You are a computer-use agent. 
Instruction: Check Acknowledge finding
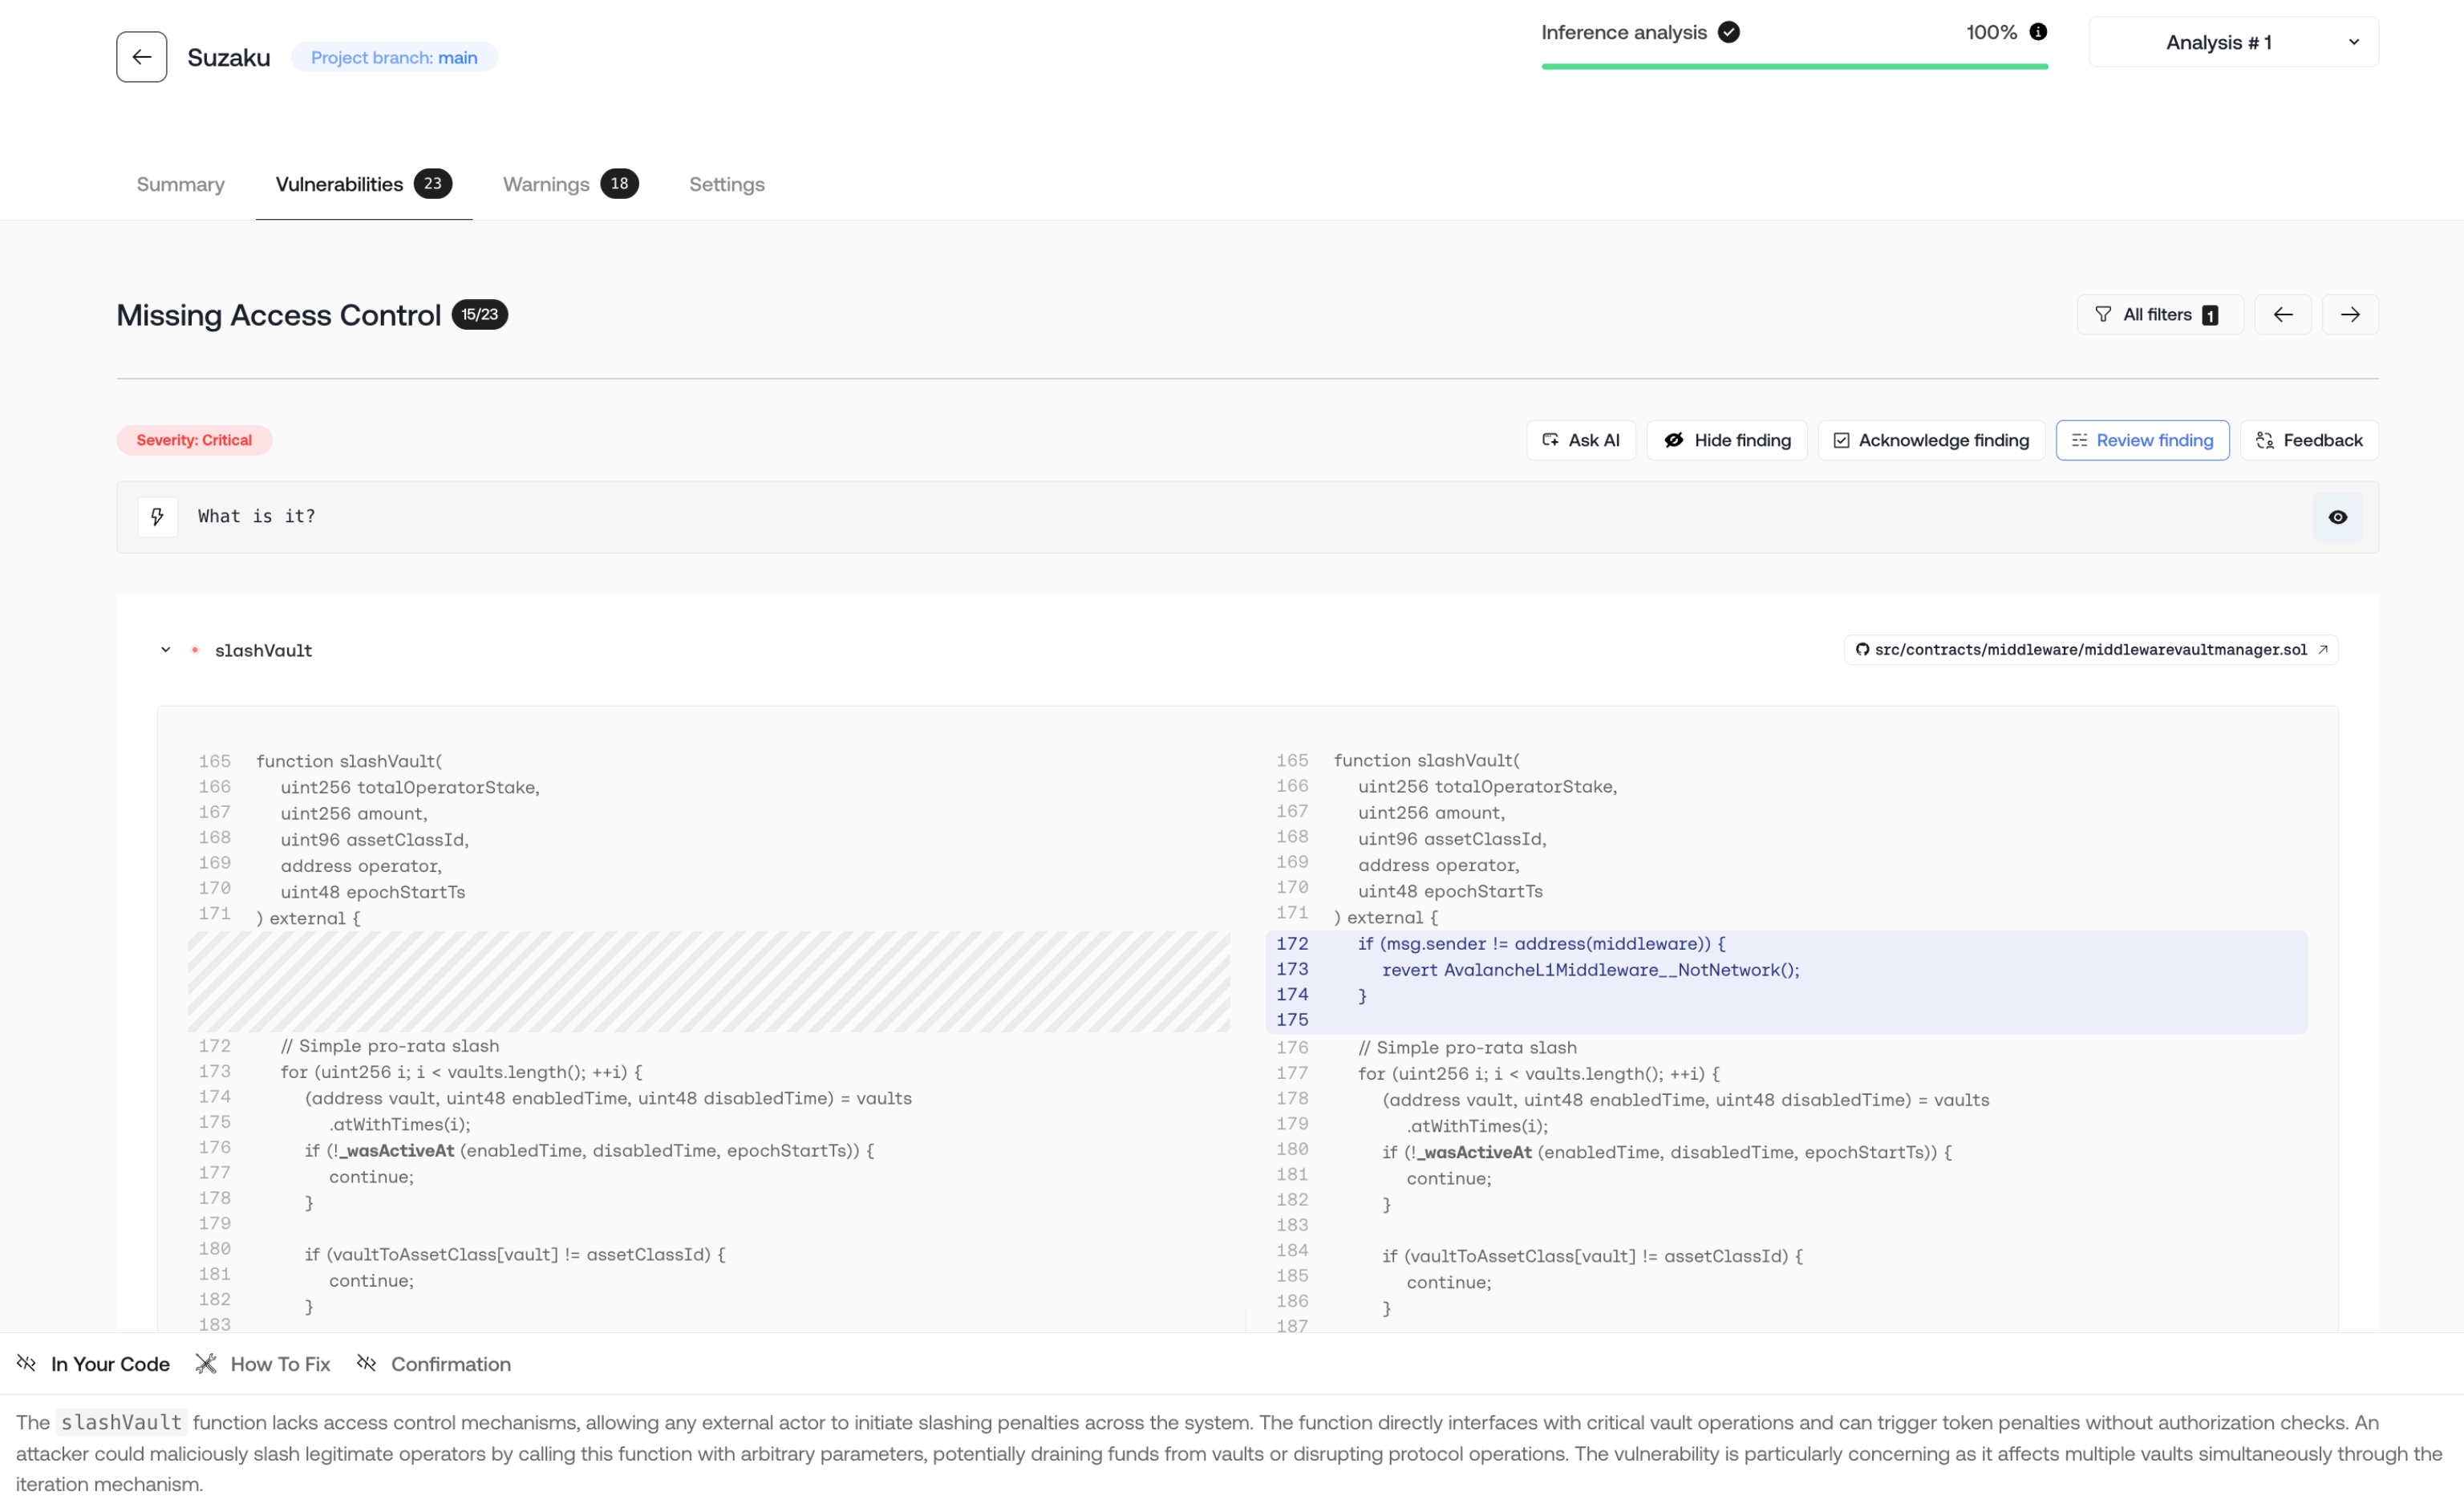[1930, 441]
